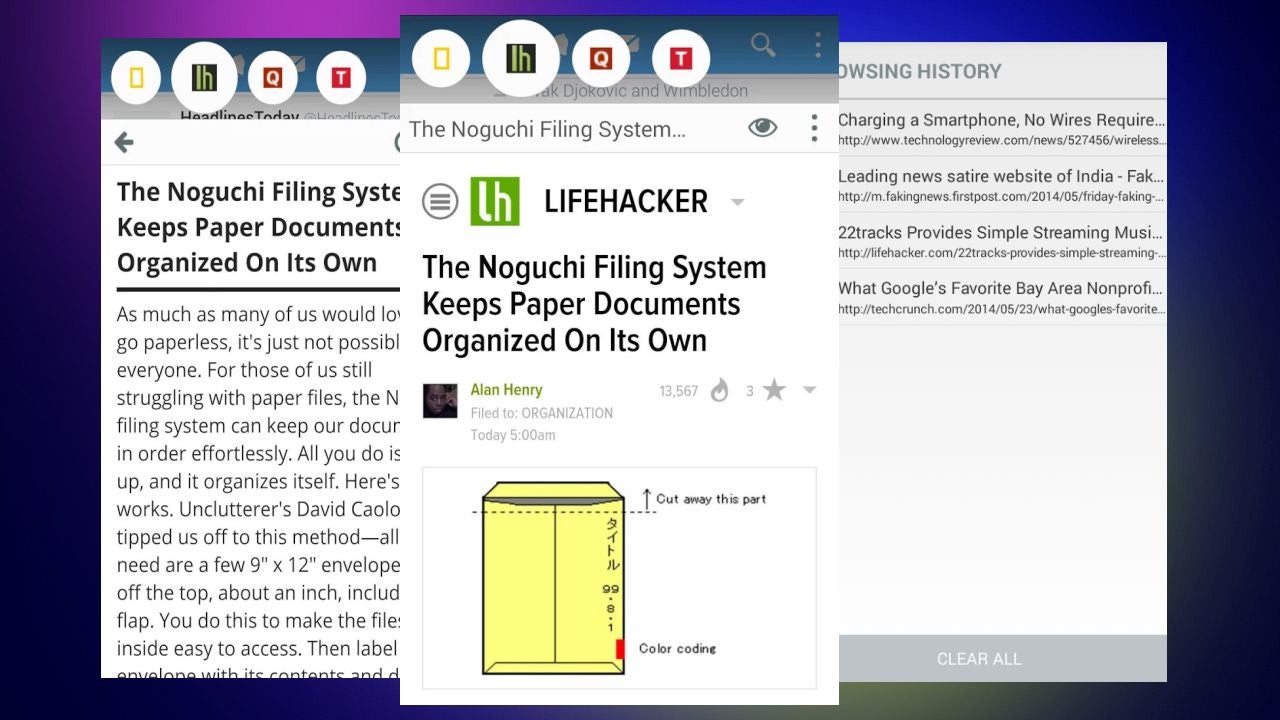Expand the dropdown arrow beside the star

coord(810,390)
